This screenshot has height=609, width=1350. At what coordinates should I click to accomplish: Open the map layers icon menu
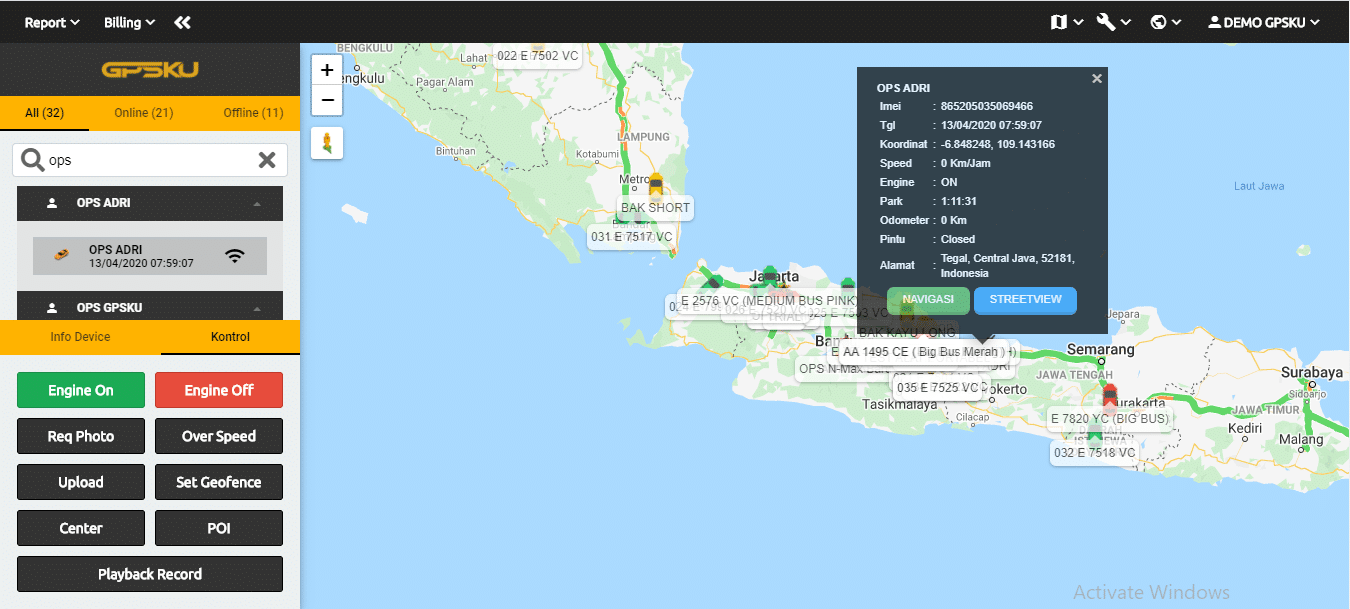1066,22
